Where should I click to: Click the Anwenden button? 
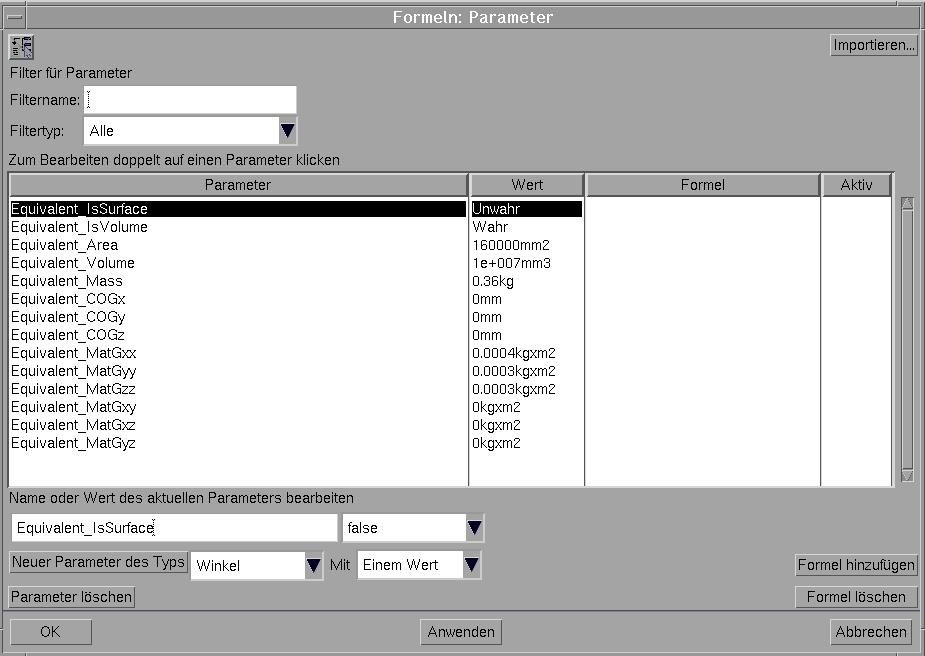461,631
